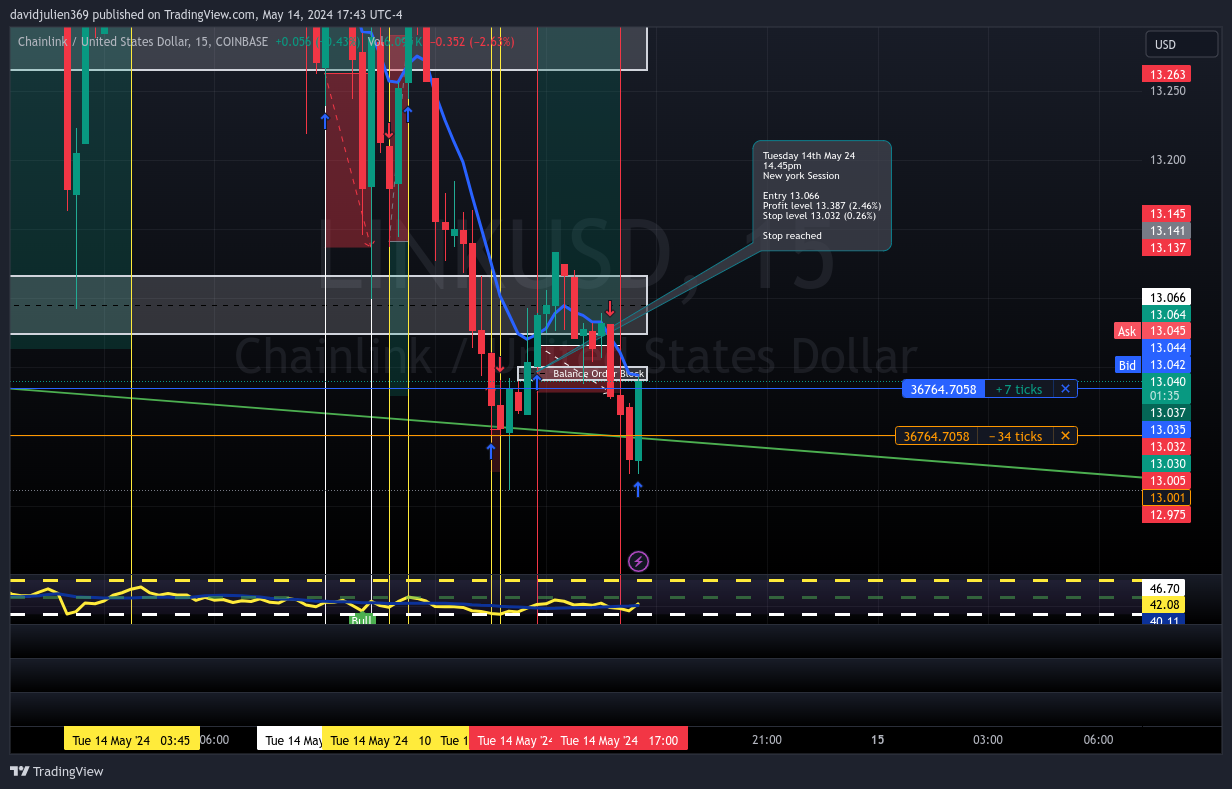Click the yellow 42.08 indicator value label

pyautogui.click(x=1166, y=605)
